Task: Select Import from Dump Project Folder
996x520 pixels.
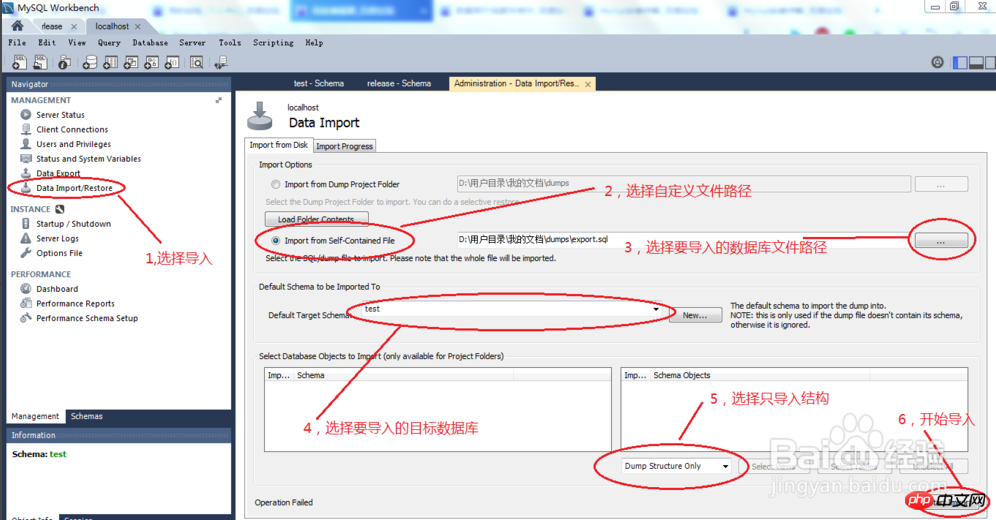Action: click(276, 185)
